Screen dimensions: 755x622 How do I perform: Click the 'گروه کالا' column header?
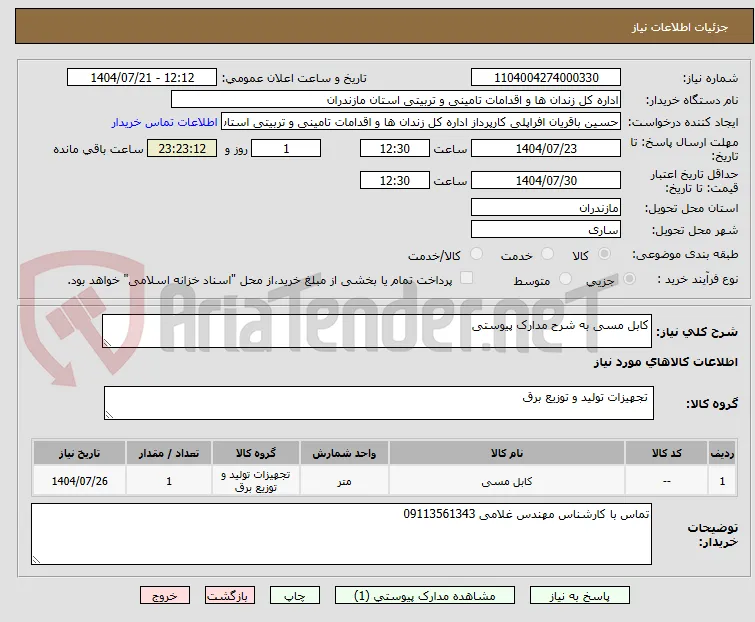pyautogui.click(x=256, y=453)
